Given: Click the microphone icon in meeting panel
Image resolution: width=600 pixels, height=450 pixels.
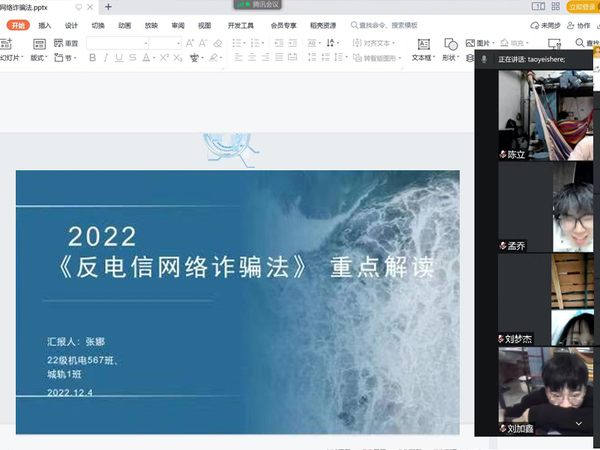Looking at the screenshot, I should (x=484, y=60).
